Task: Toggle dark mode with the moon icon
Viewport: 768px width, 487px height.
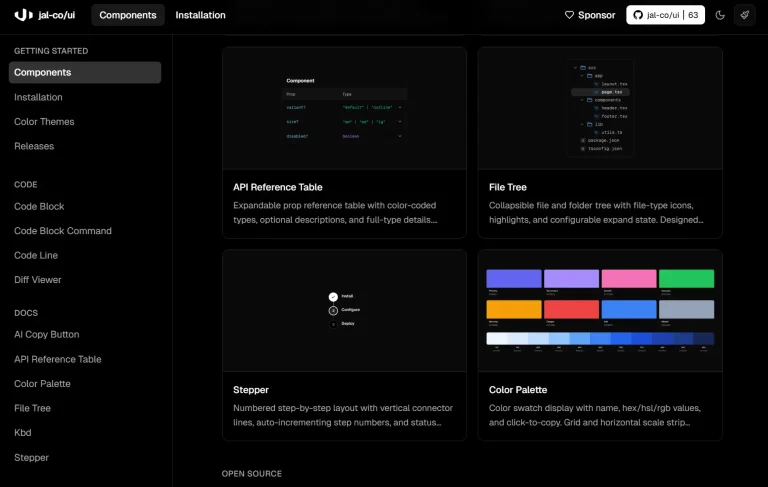Action: point(720,15)
